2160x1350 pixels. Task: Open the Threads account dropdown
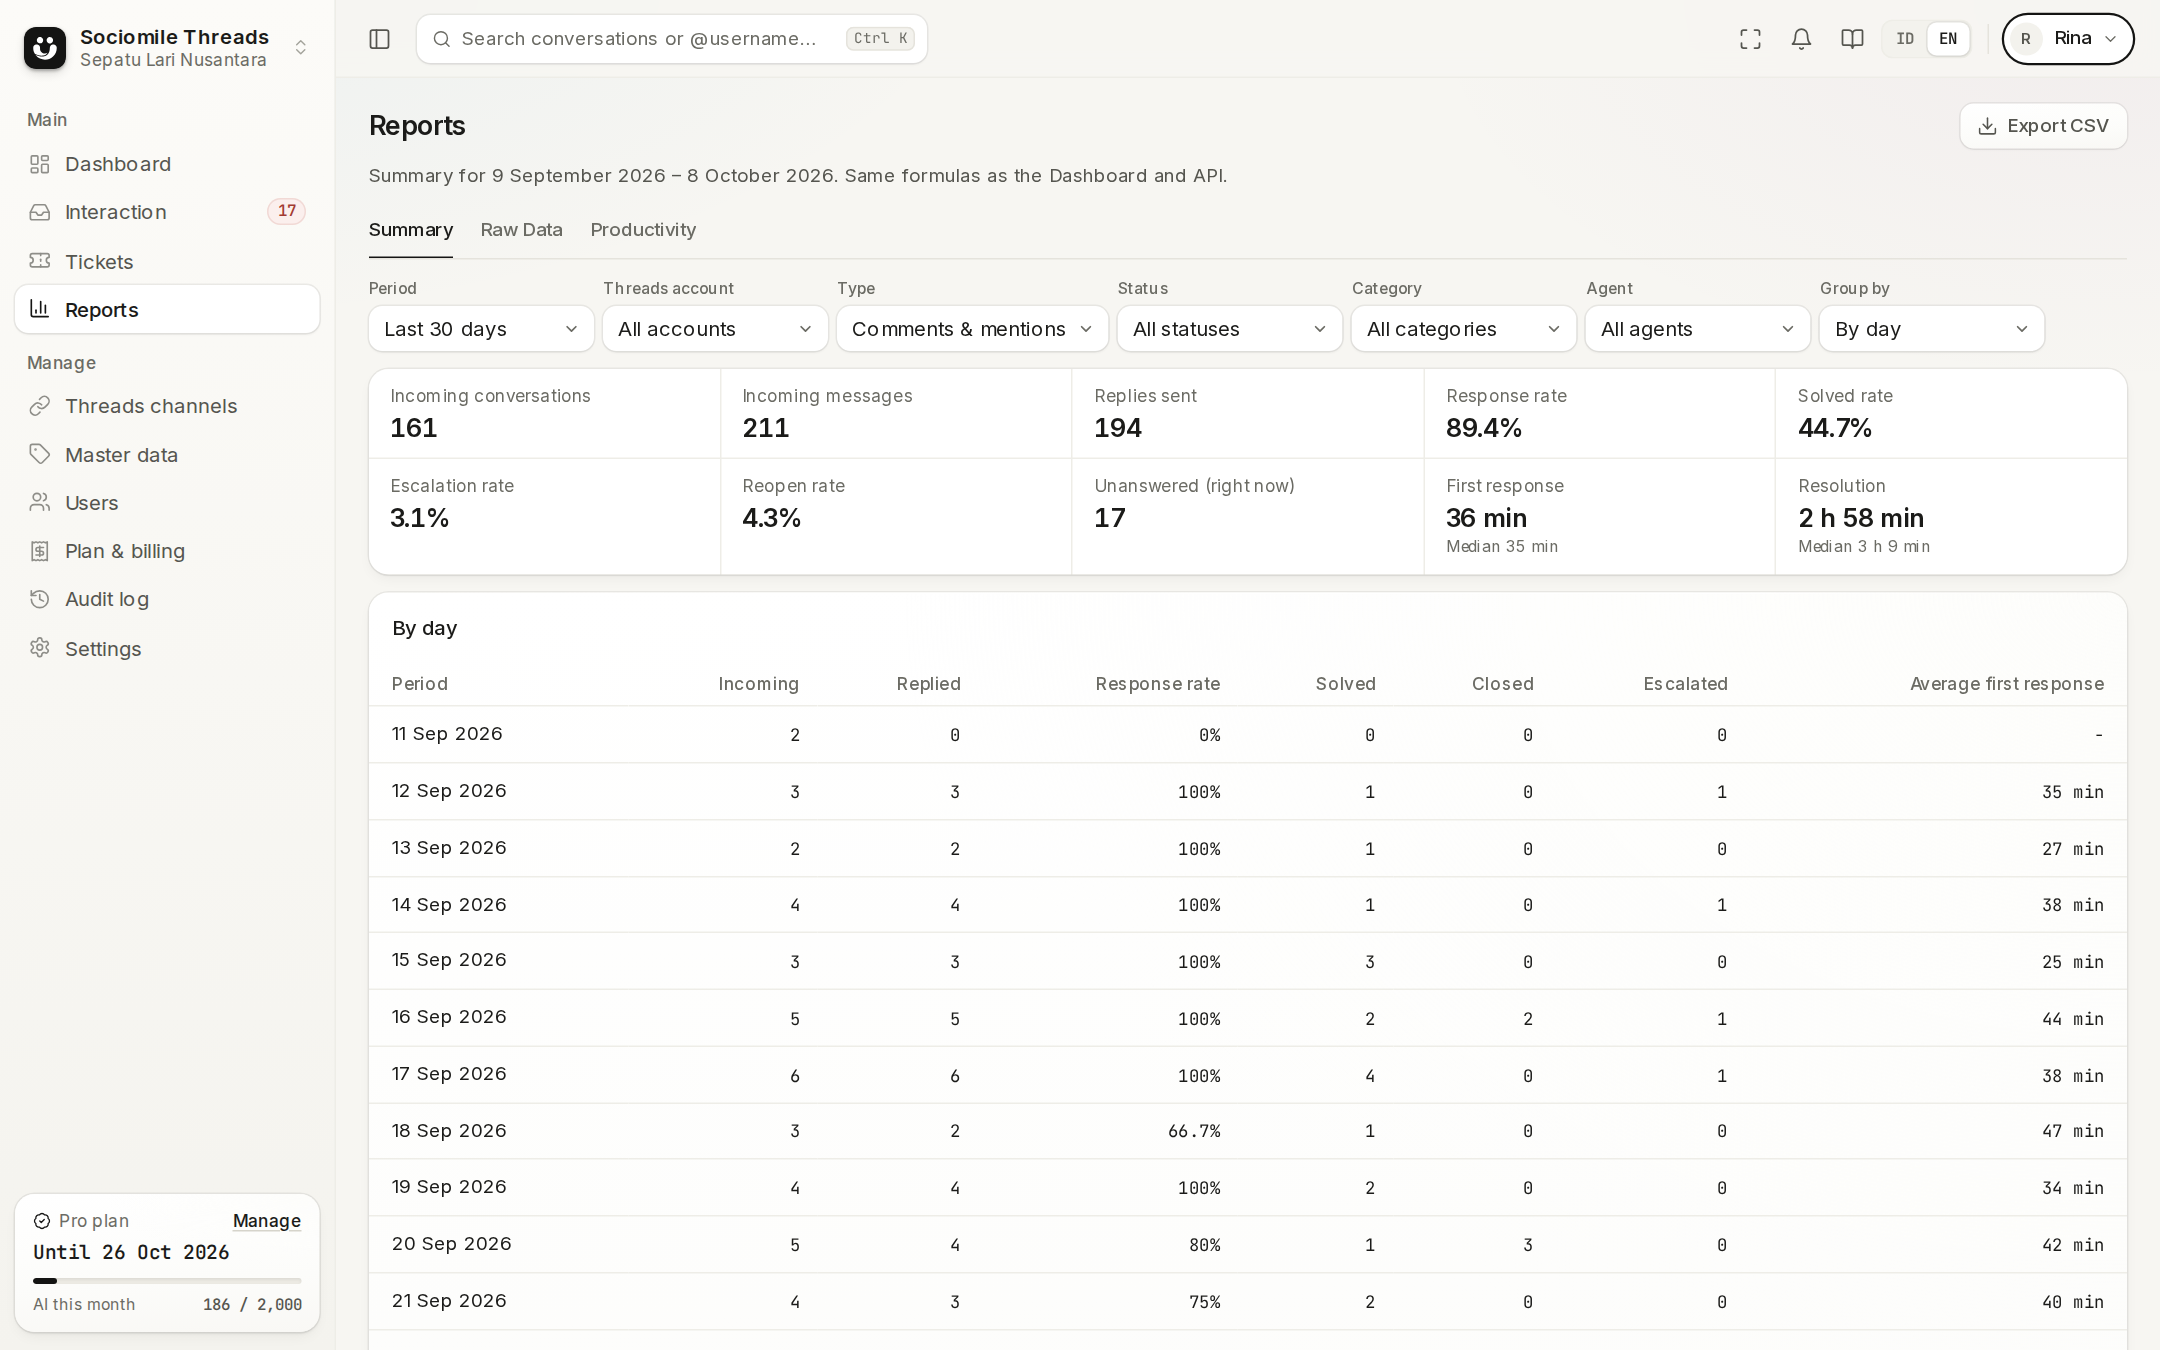(x=715, y=329)
